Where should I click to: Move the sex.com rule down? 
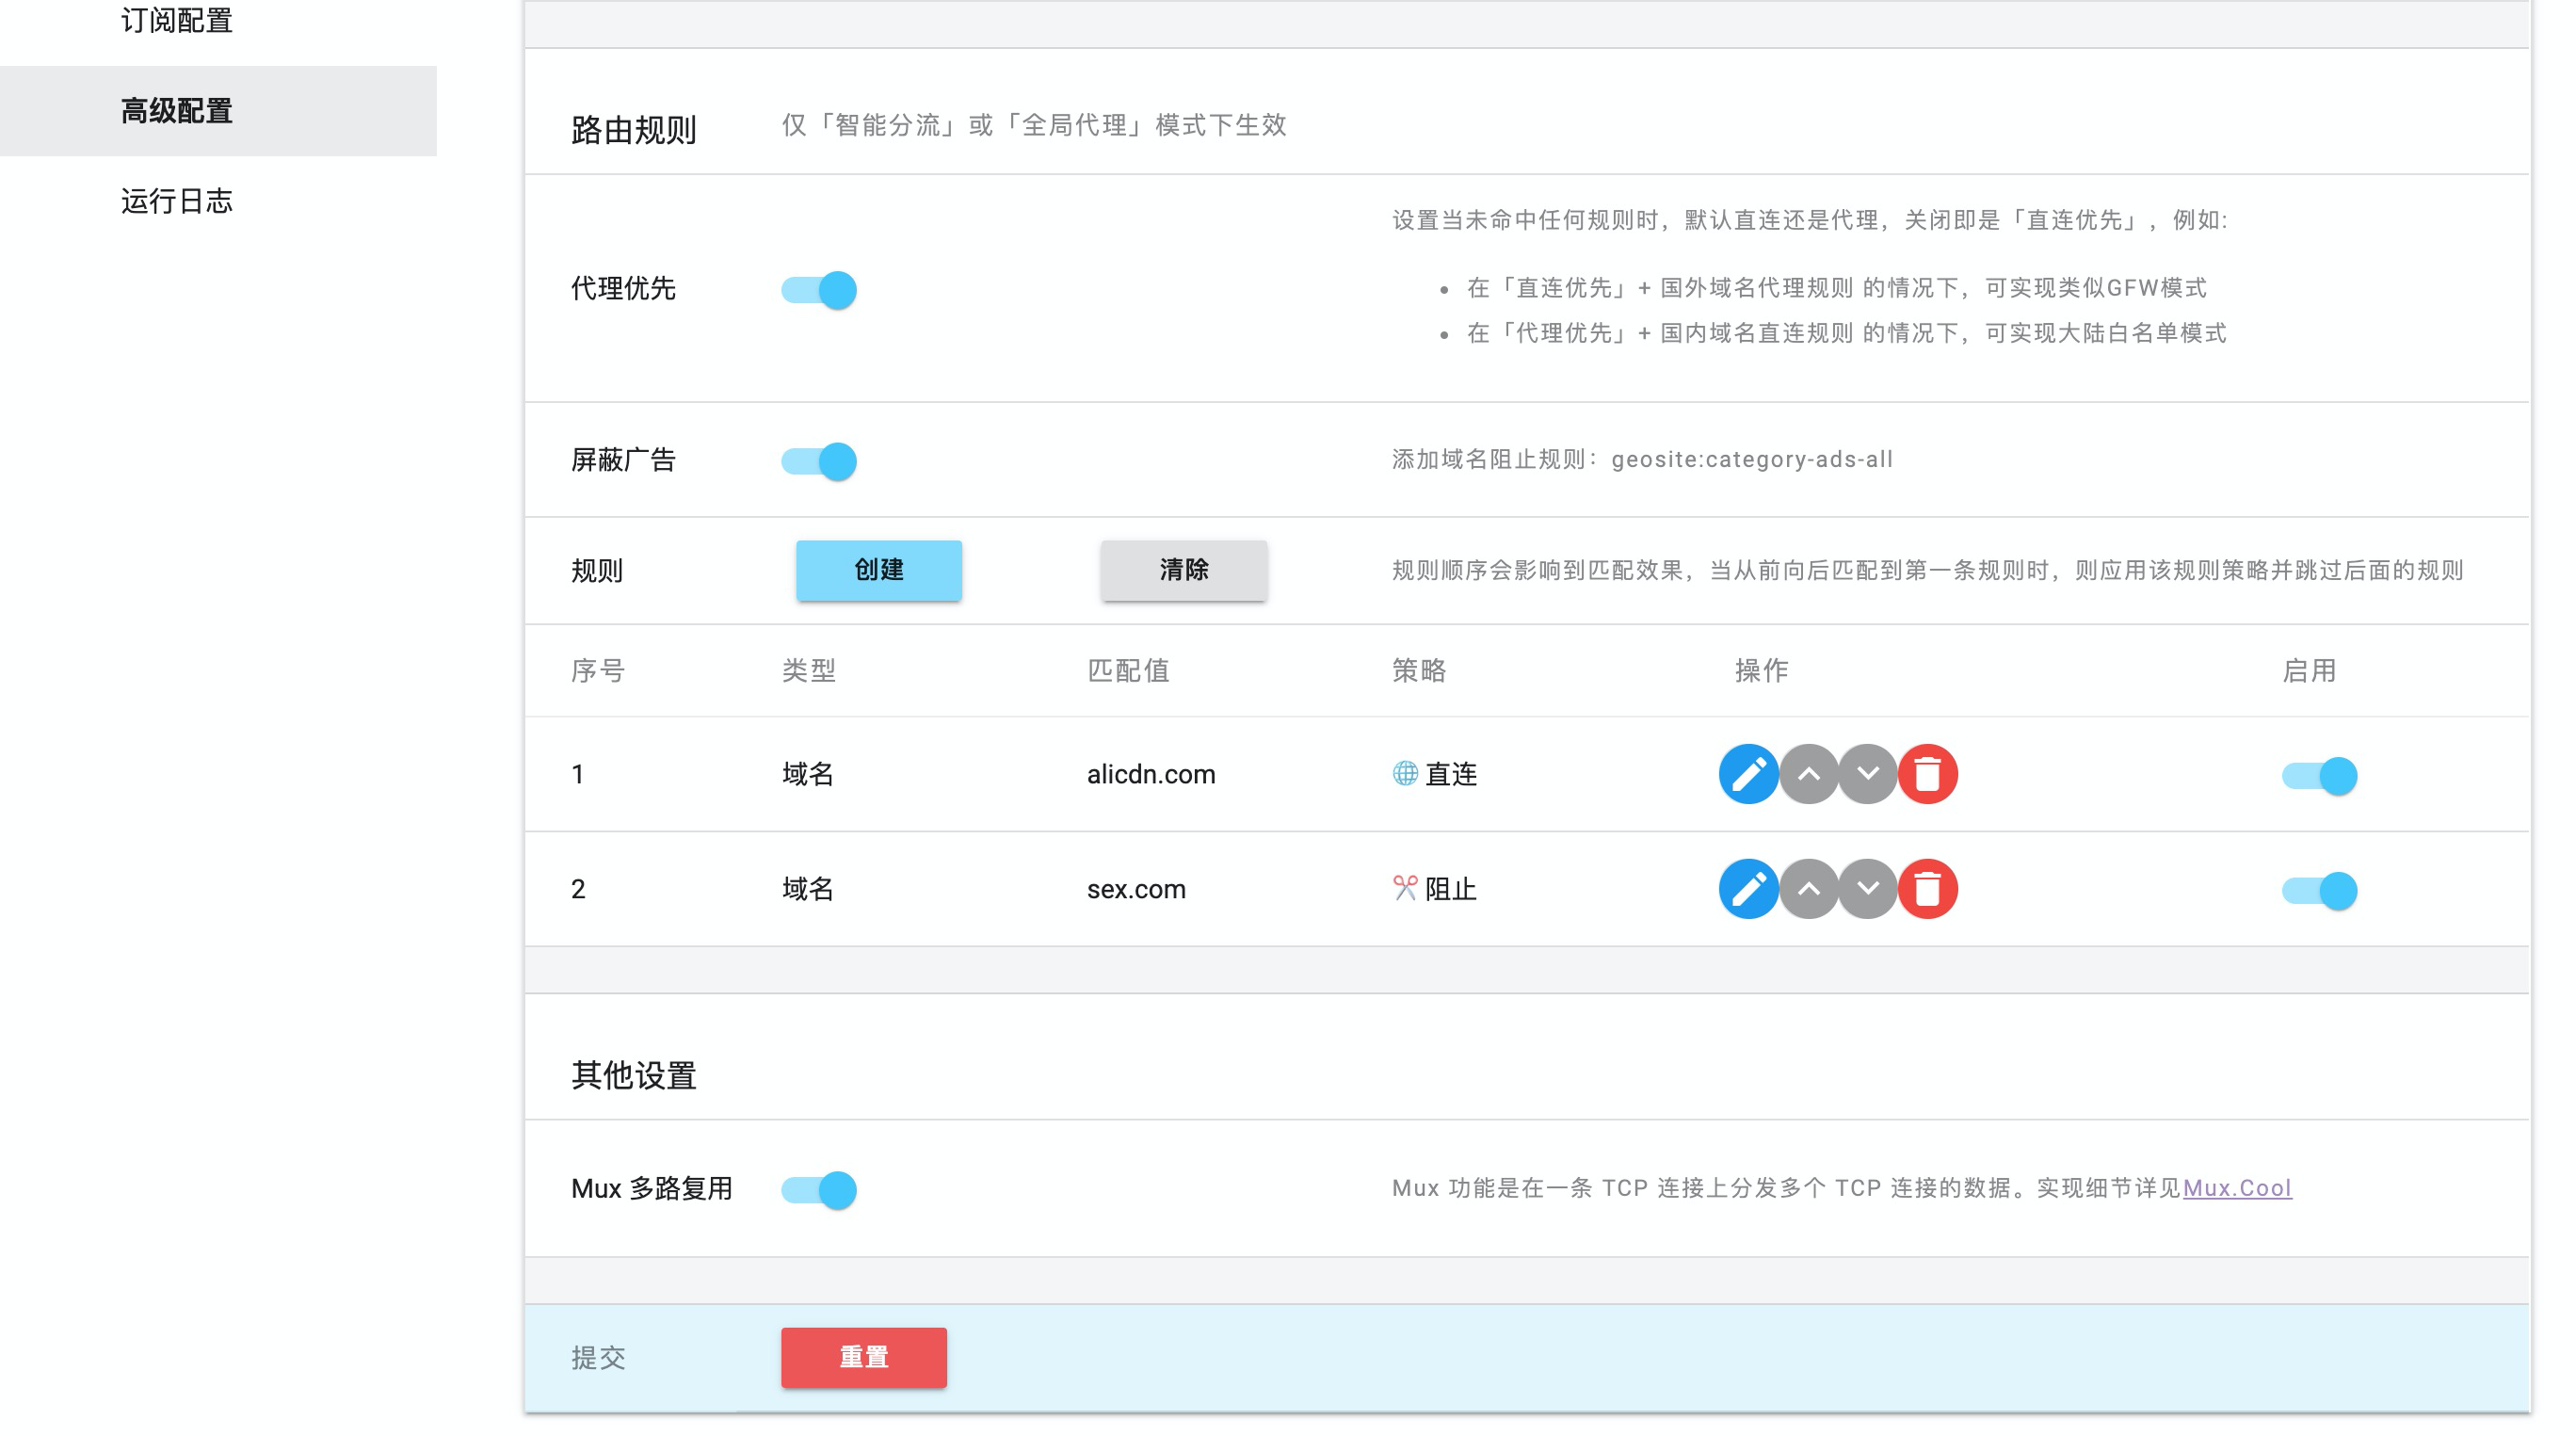pos(1867,889)
